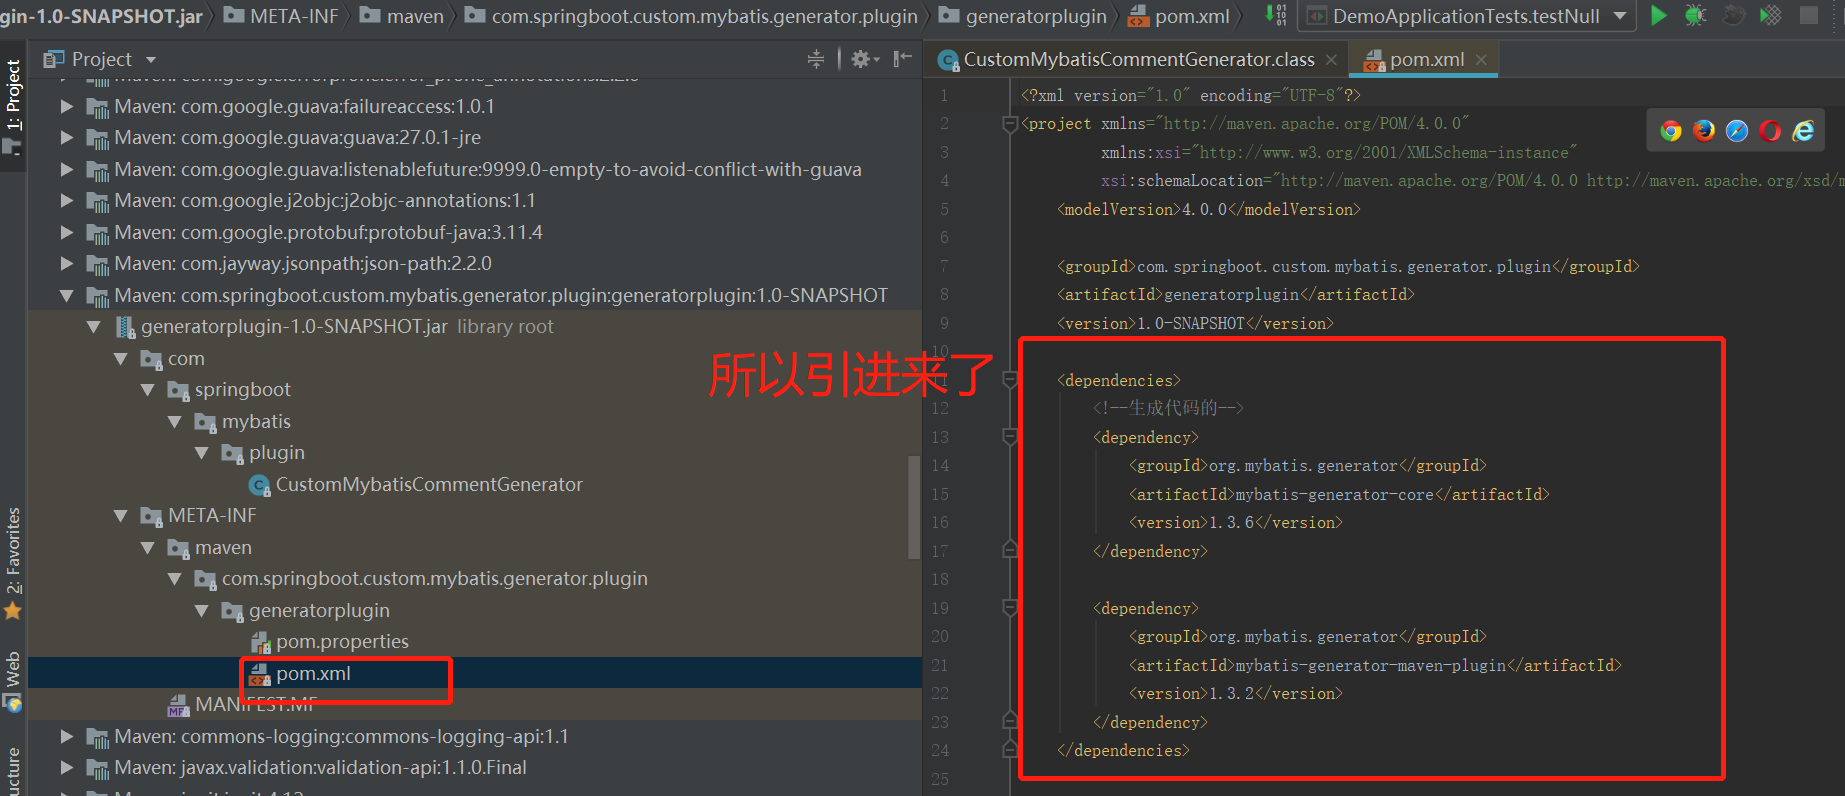Click the mybatis-generator-maven-plugin artifactId text

[x=1371, y=665]
